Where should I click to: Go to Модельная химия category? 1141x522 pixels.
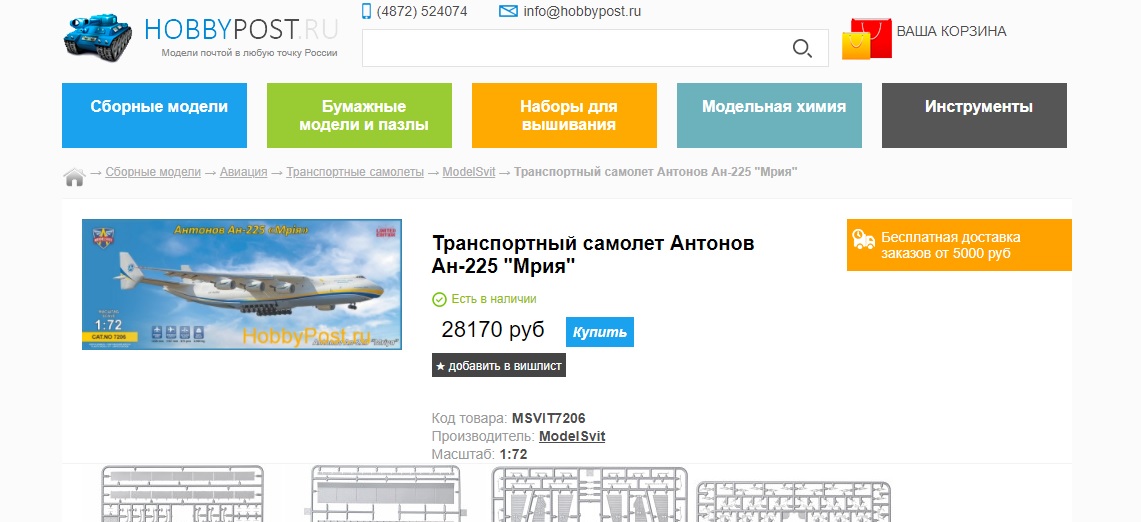[773, 107]
